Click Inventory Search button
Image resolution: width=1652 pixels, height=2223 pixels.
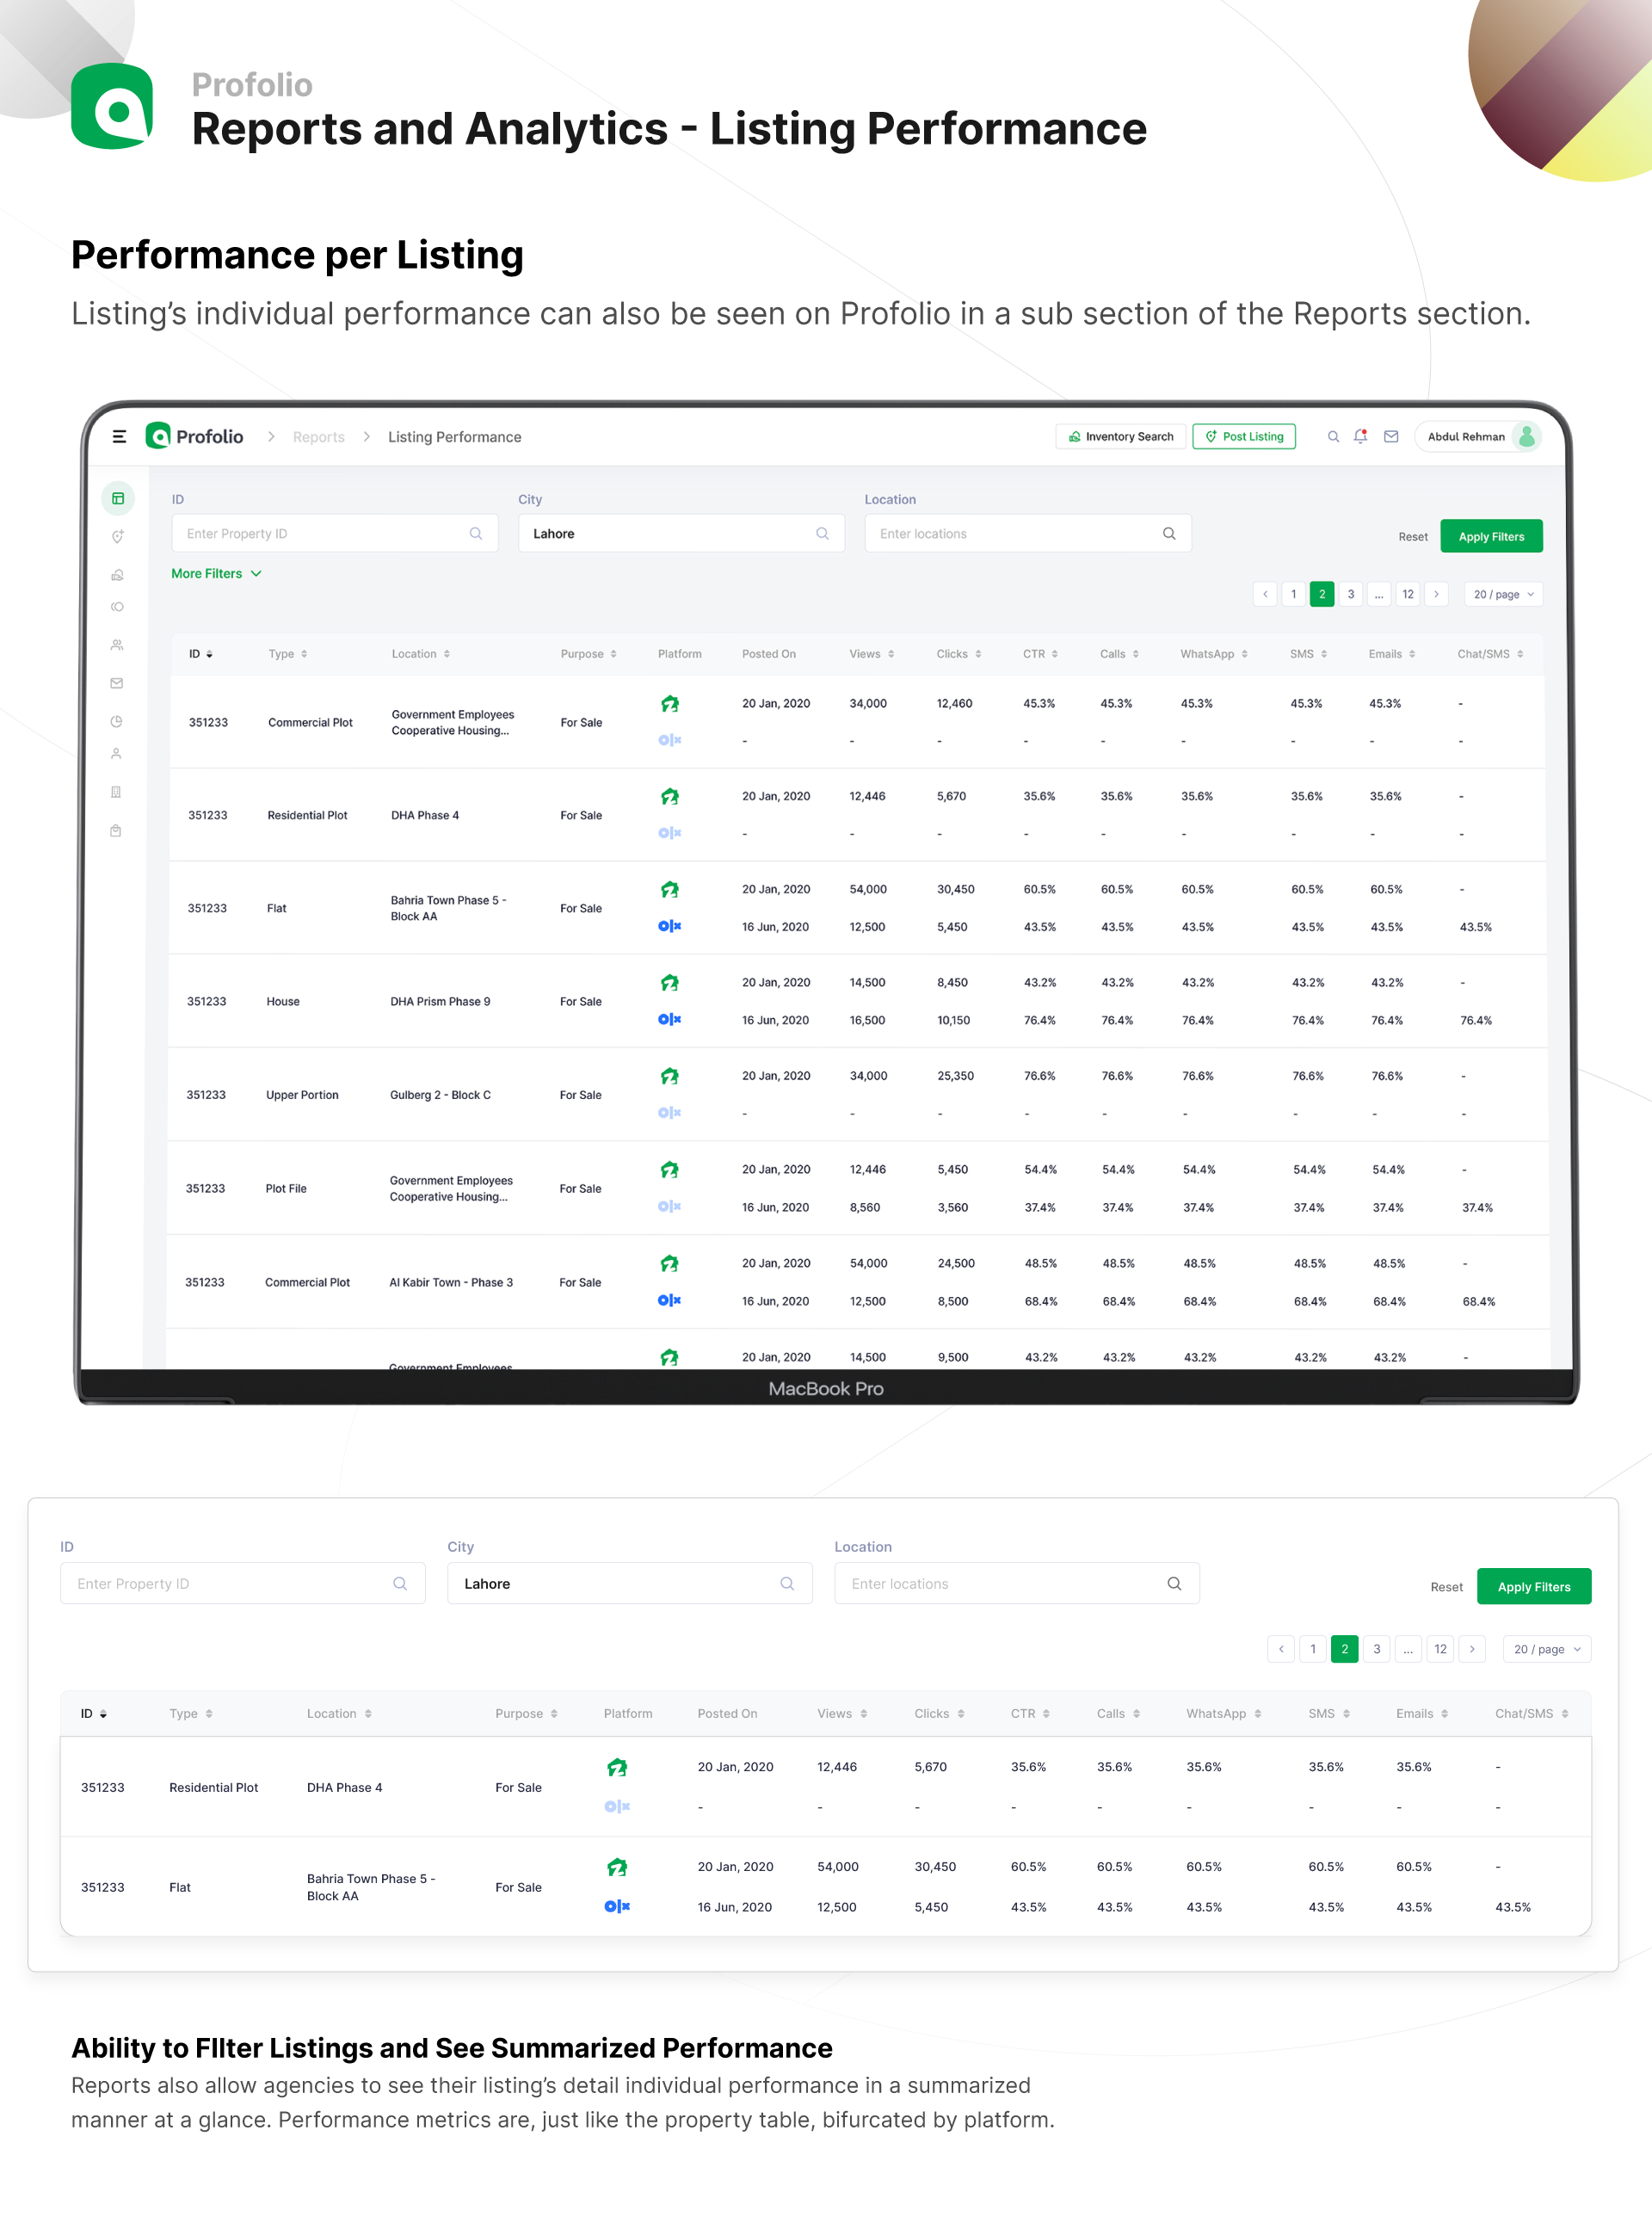(x=1120, y=436)
